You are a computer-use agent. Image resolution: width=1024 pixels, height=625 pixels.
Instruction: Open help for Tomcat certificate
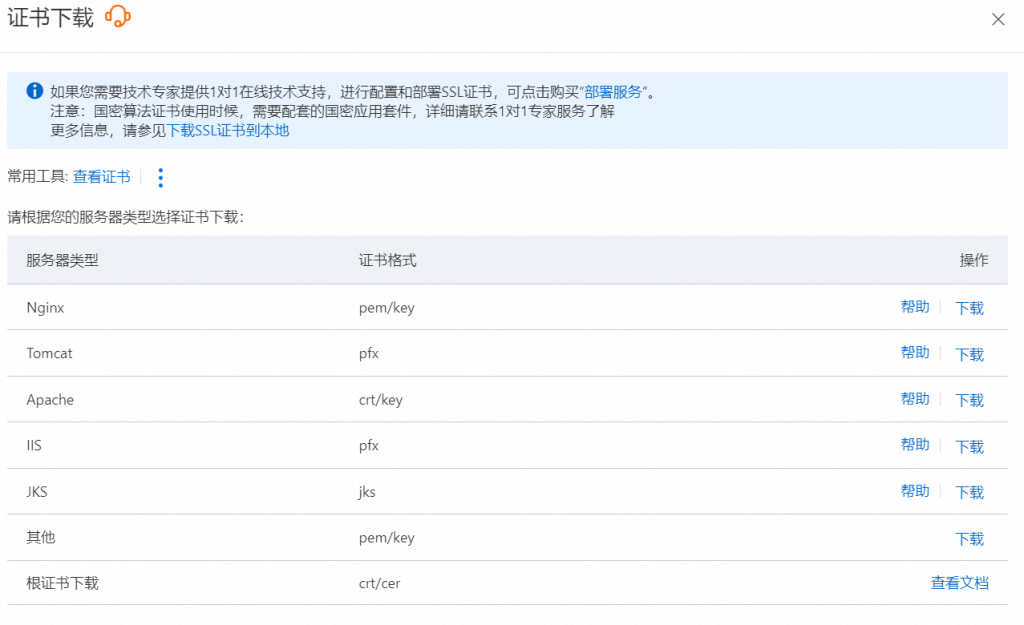[x=914, y=353]
